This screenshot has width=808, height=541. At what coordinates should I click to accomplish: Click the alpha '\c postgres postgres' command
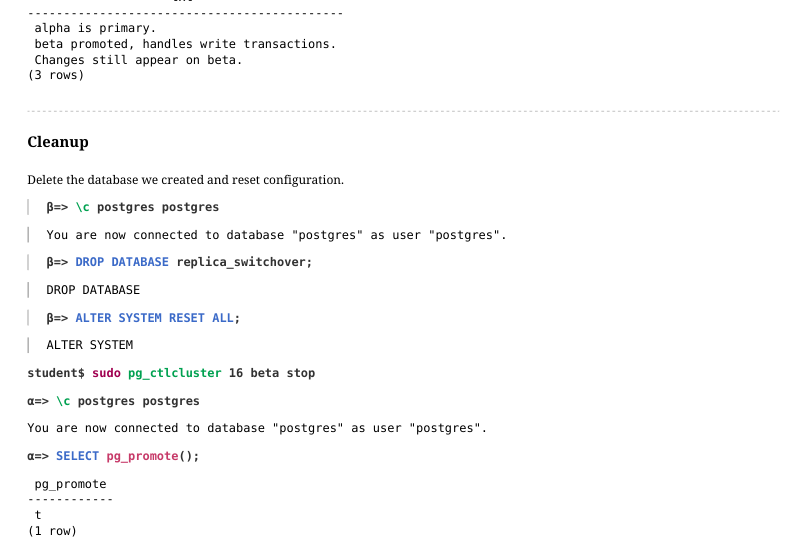113,401
